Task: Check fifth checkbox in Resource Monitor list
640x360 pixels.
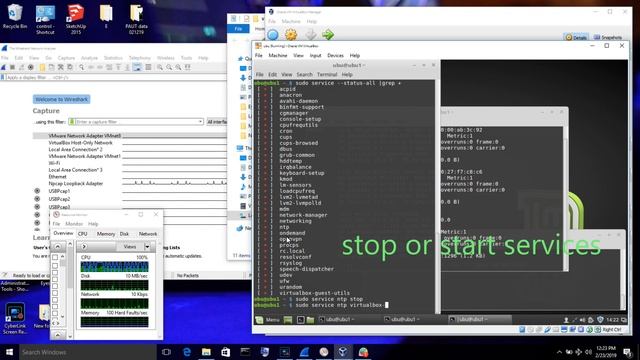Action: coord(55,286)
